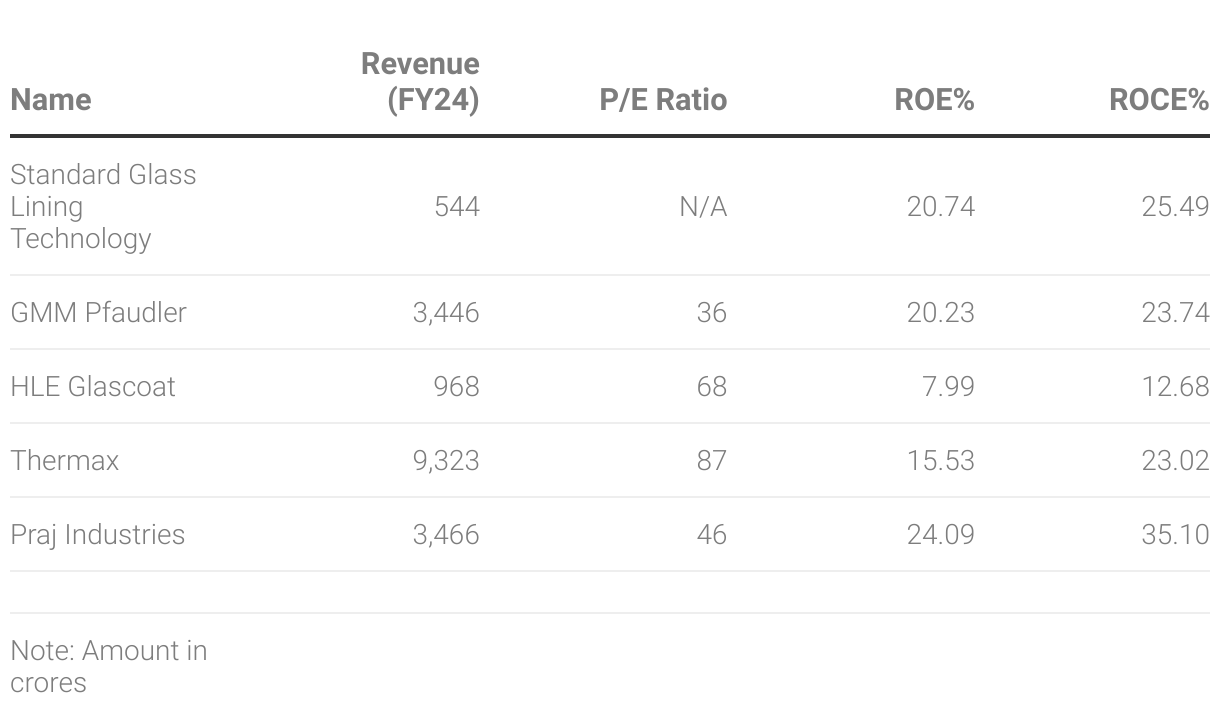
Task: Select the ROCE% column header
Action: (1158, 100)
